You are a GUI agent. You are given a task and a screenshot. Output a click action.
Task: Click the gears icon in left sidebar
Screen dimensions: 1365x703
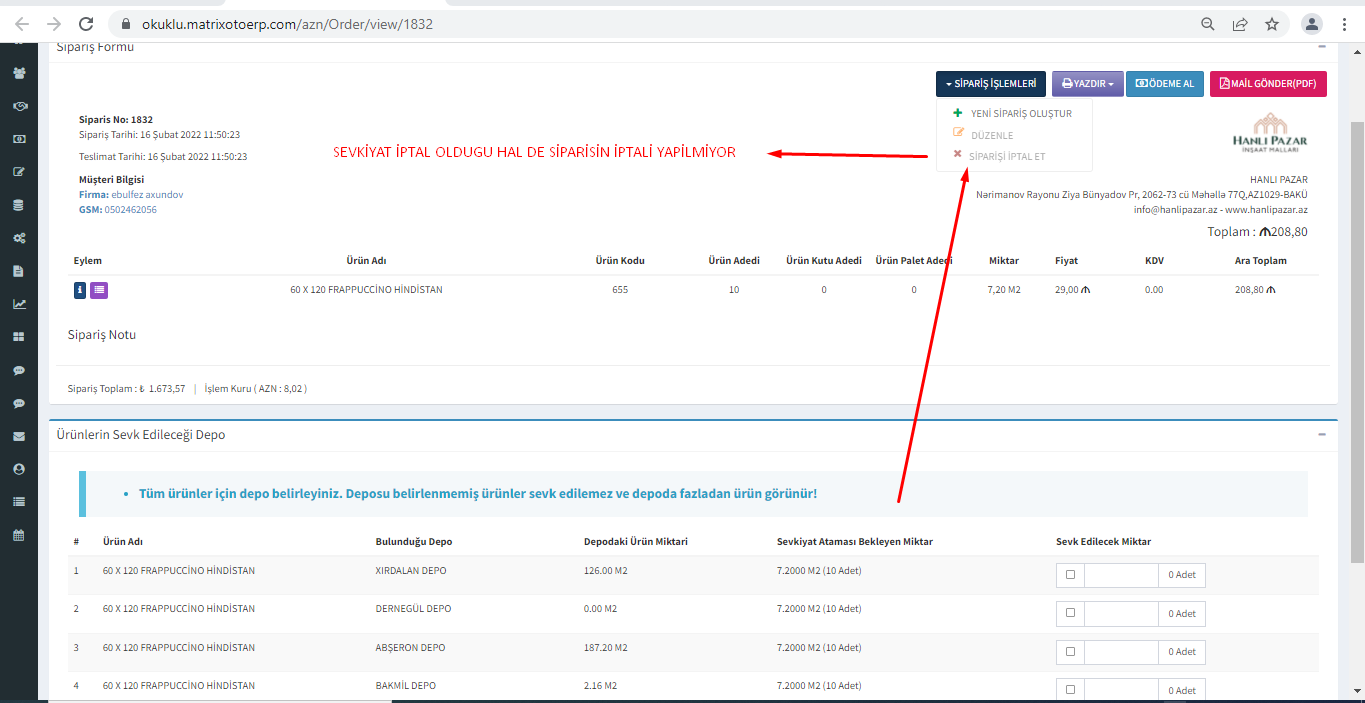click(18, 238)
